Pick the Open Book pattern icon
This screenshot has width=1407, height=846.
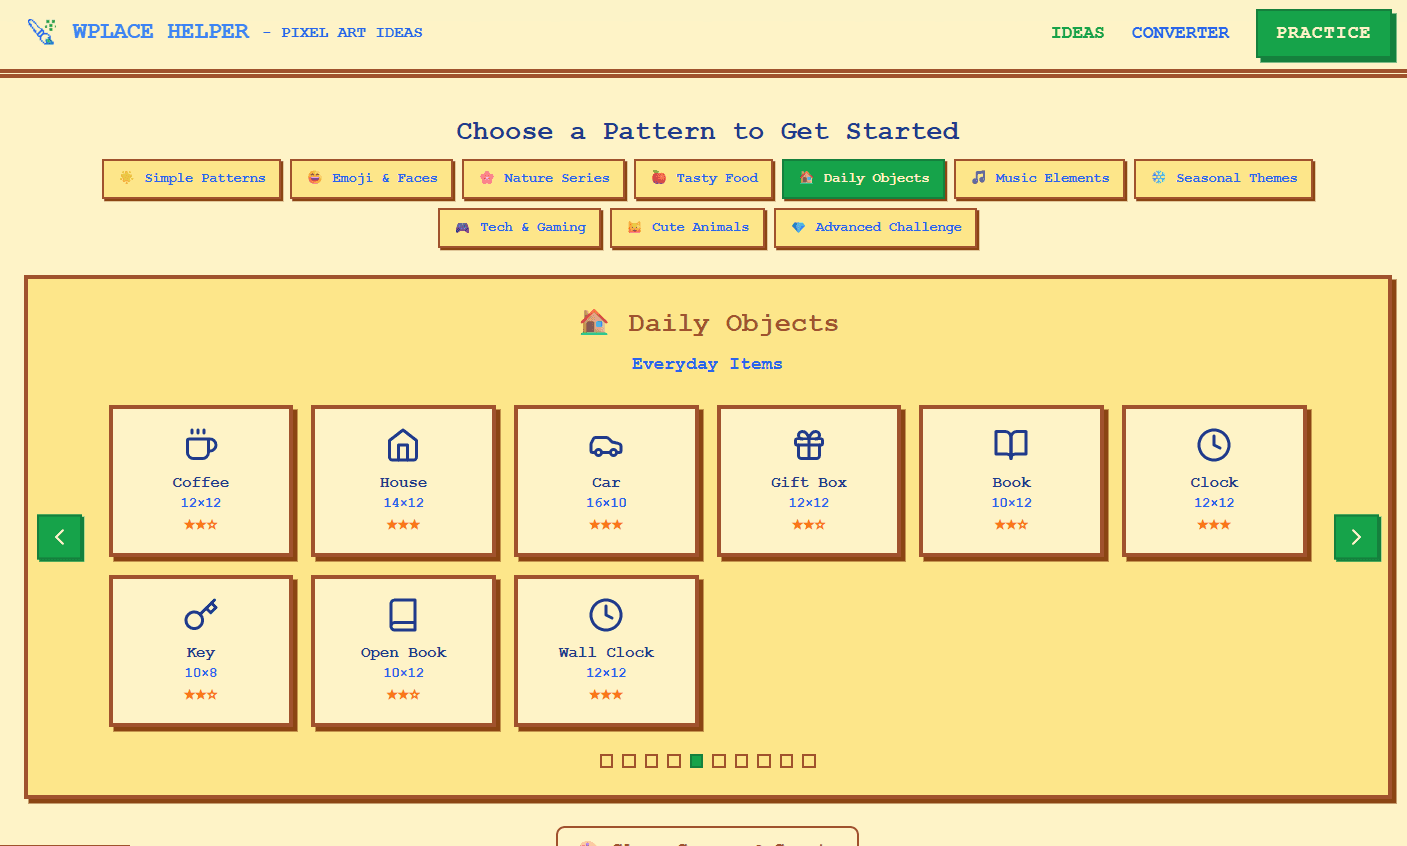click(403, 614)
